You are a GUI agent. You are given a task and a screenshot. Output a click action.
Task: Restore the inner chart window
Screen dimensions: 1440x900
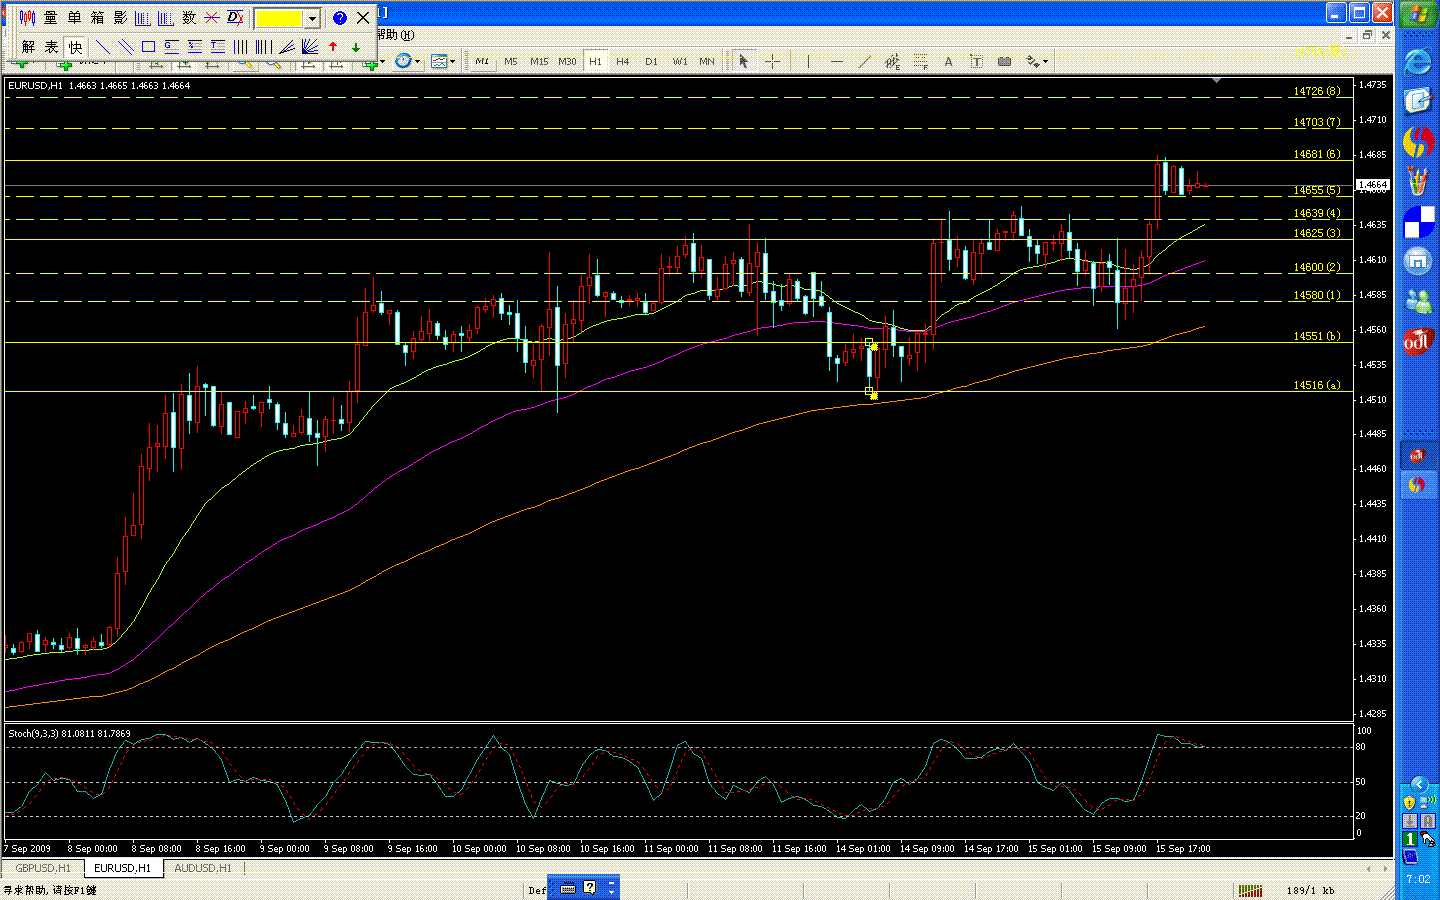pos(1367,35)
